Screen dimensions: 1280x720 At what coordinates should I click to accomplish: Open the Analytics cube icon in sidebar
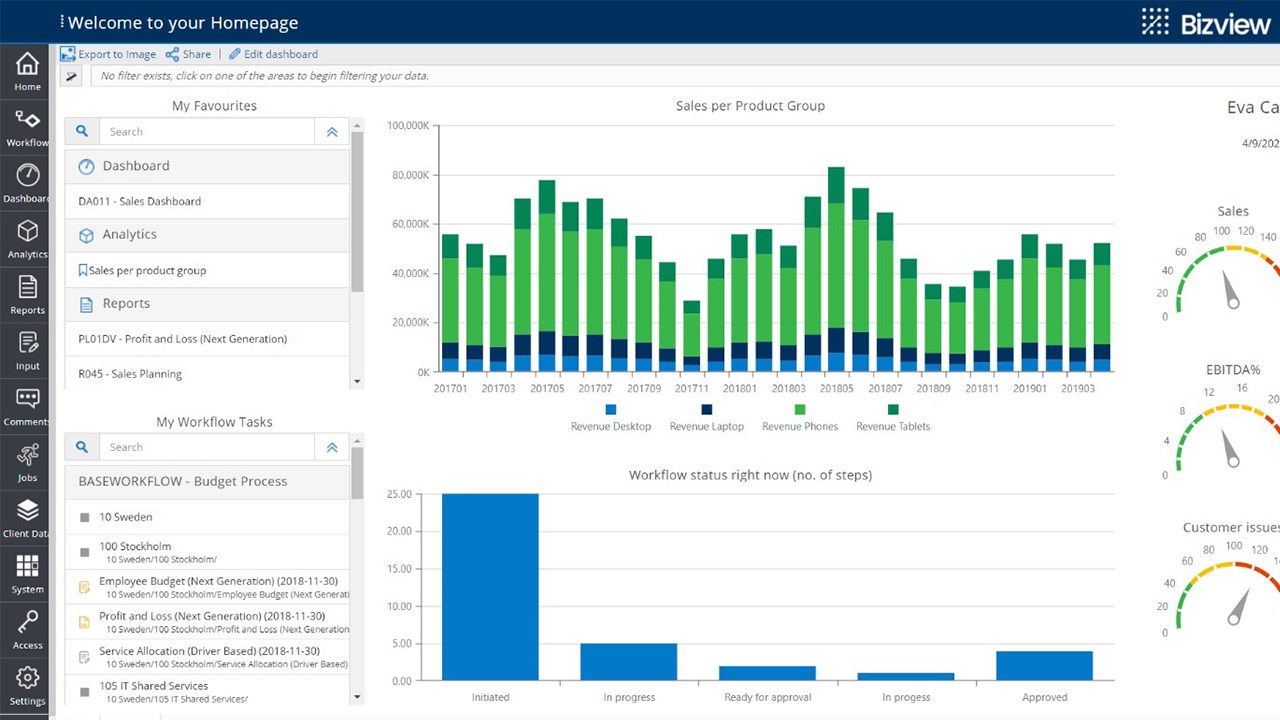pos(27,231)
